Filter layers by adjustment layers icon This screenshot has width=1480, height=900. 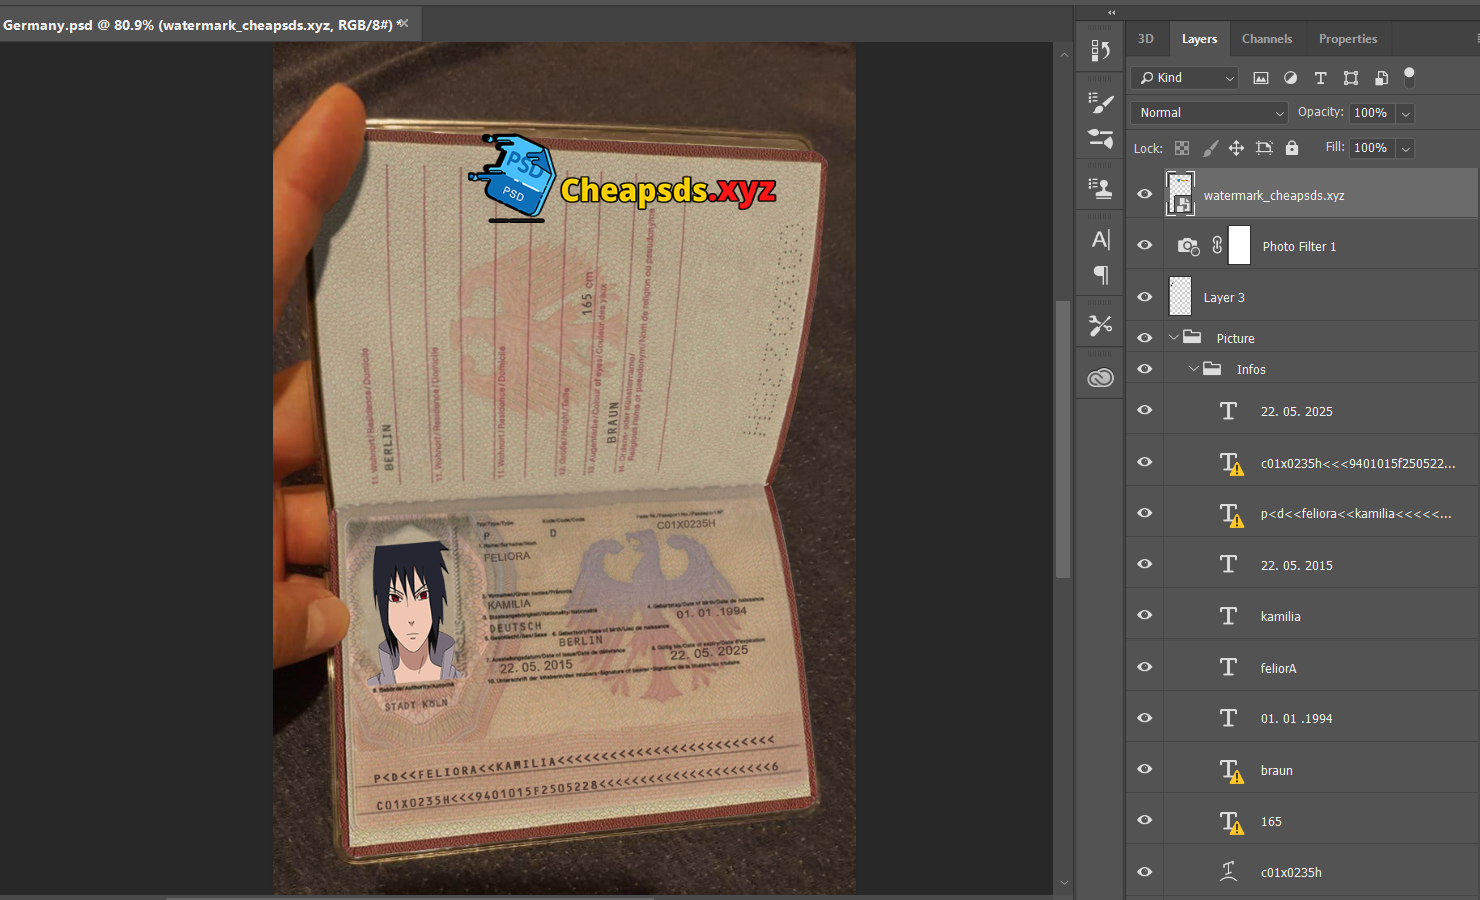pos(1290,78)
